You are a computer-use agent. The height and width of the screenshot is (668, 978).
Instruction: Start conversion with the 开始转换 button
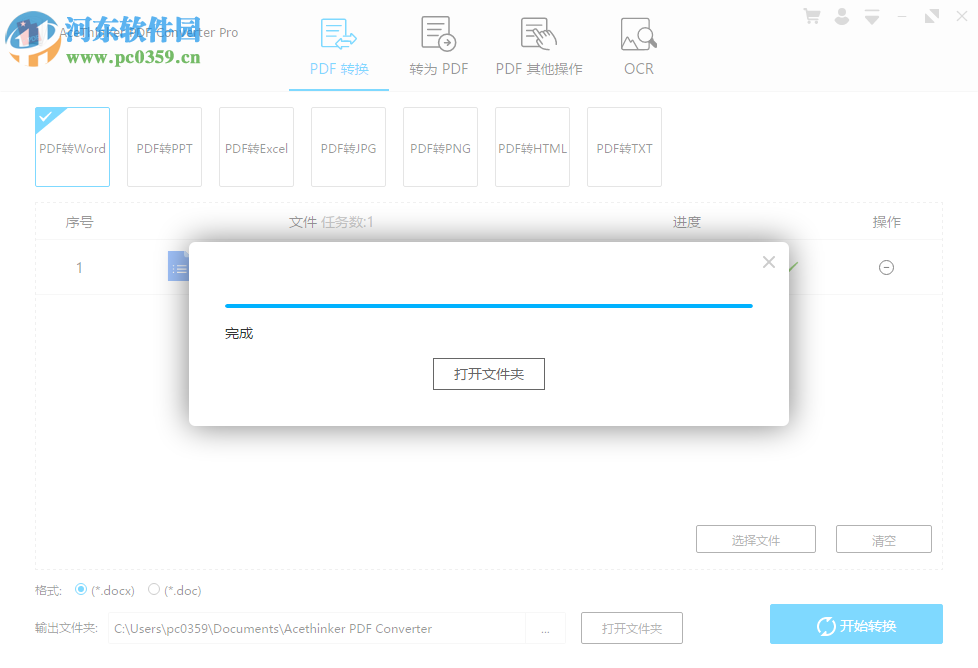tap(856, 624)
